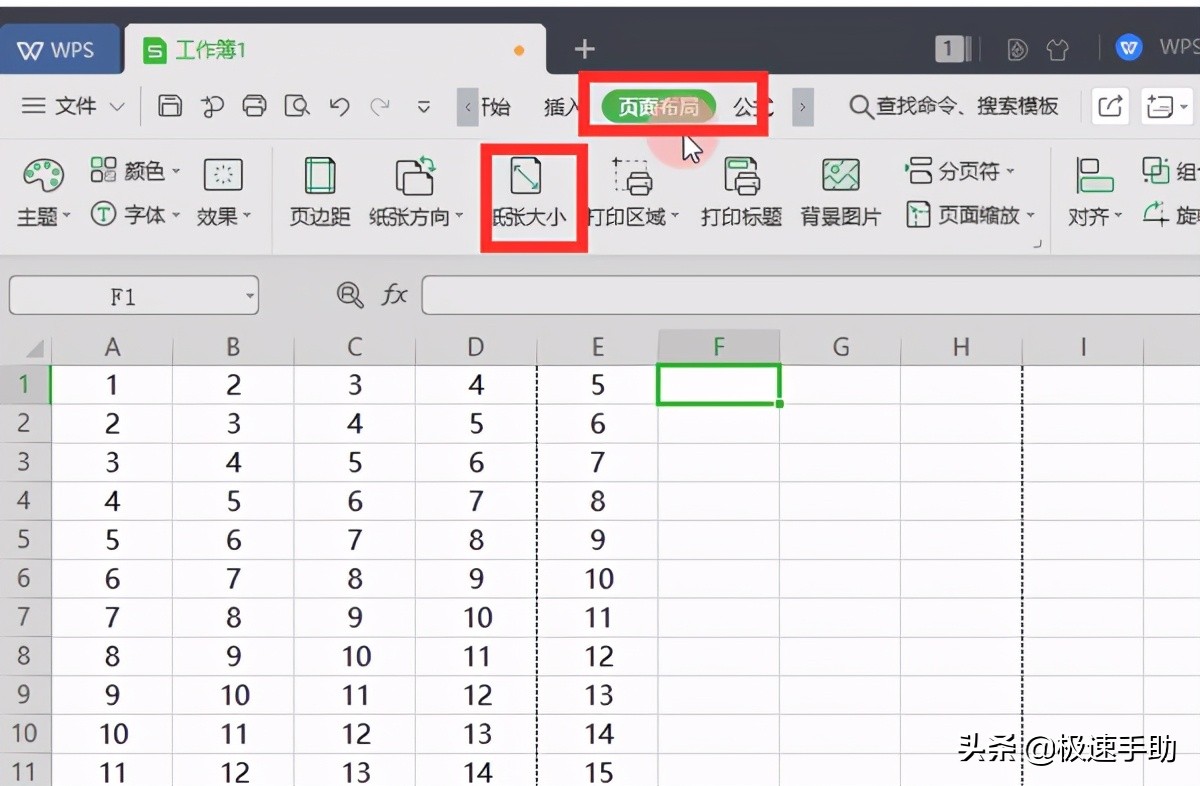Click cell B4 containing 5

coord(233,501)
